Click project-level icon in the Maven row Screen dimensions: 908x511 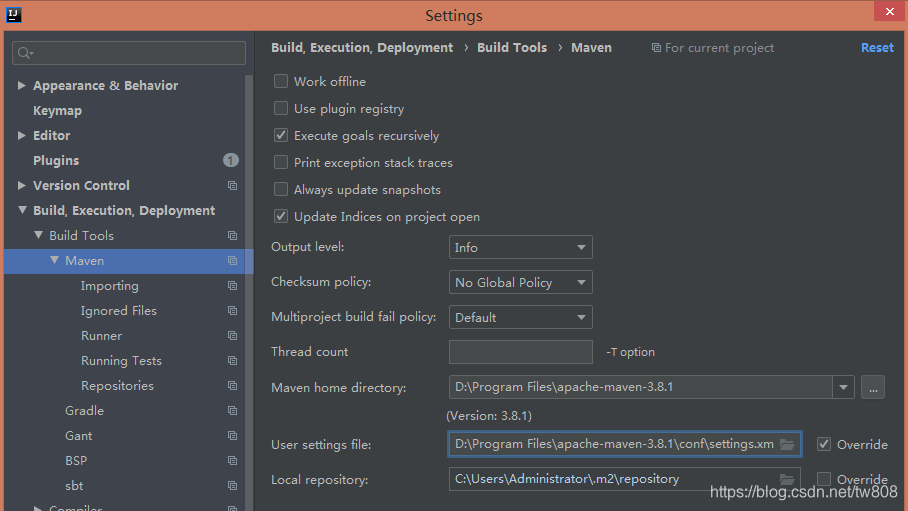pos(232,261)
